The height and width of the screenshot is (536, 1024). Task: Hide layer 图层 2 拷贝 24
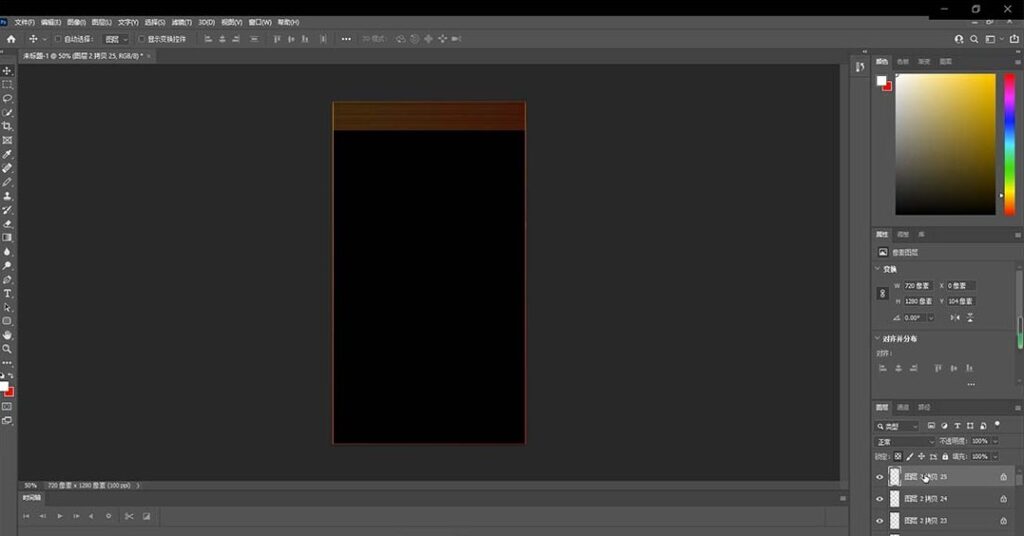[880, 498]
